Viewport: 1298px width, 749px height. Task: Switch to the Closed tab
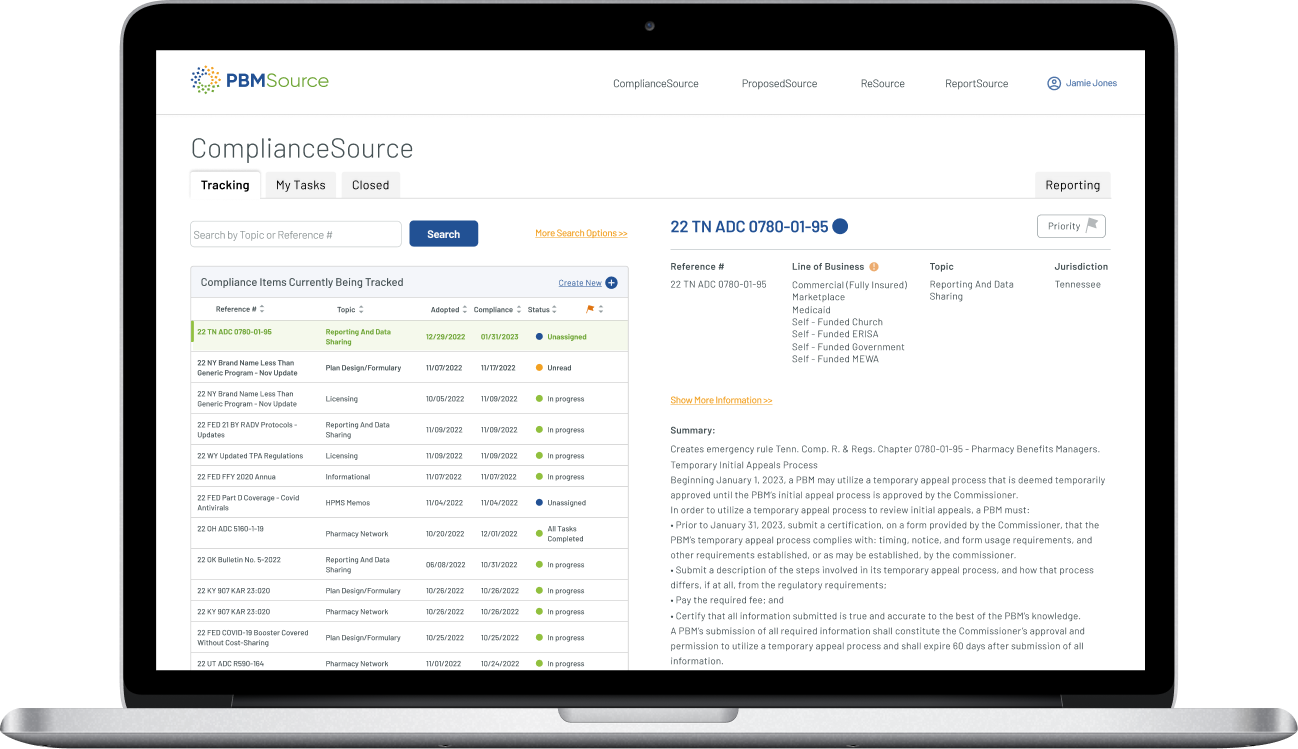tap(370, 185)
